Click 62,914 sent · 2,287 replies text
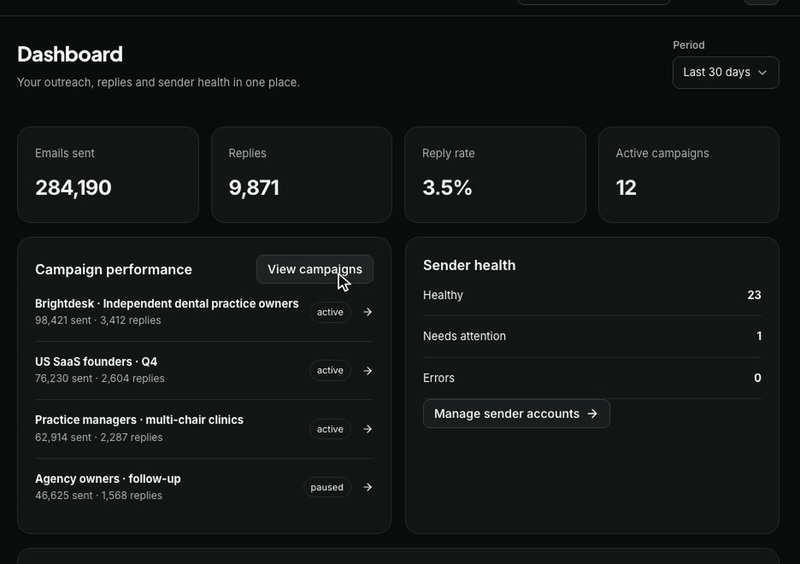 (98, 437)
